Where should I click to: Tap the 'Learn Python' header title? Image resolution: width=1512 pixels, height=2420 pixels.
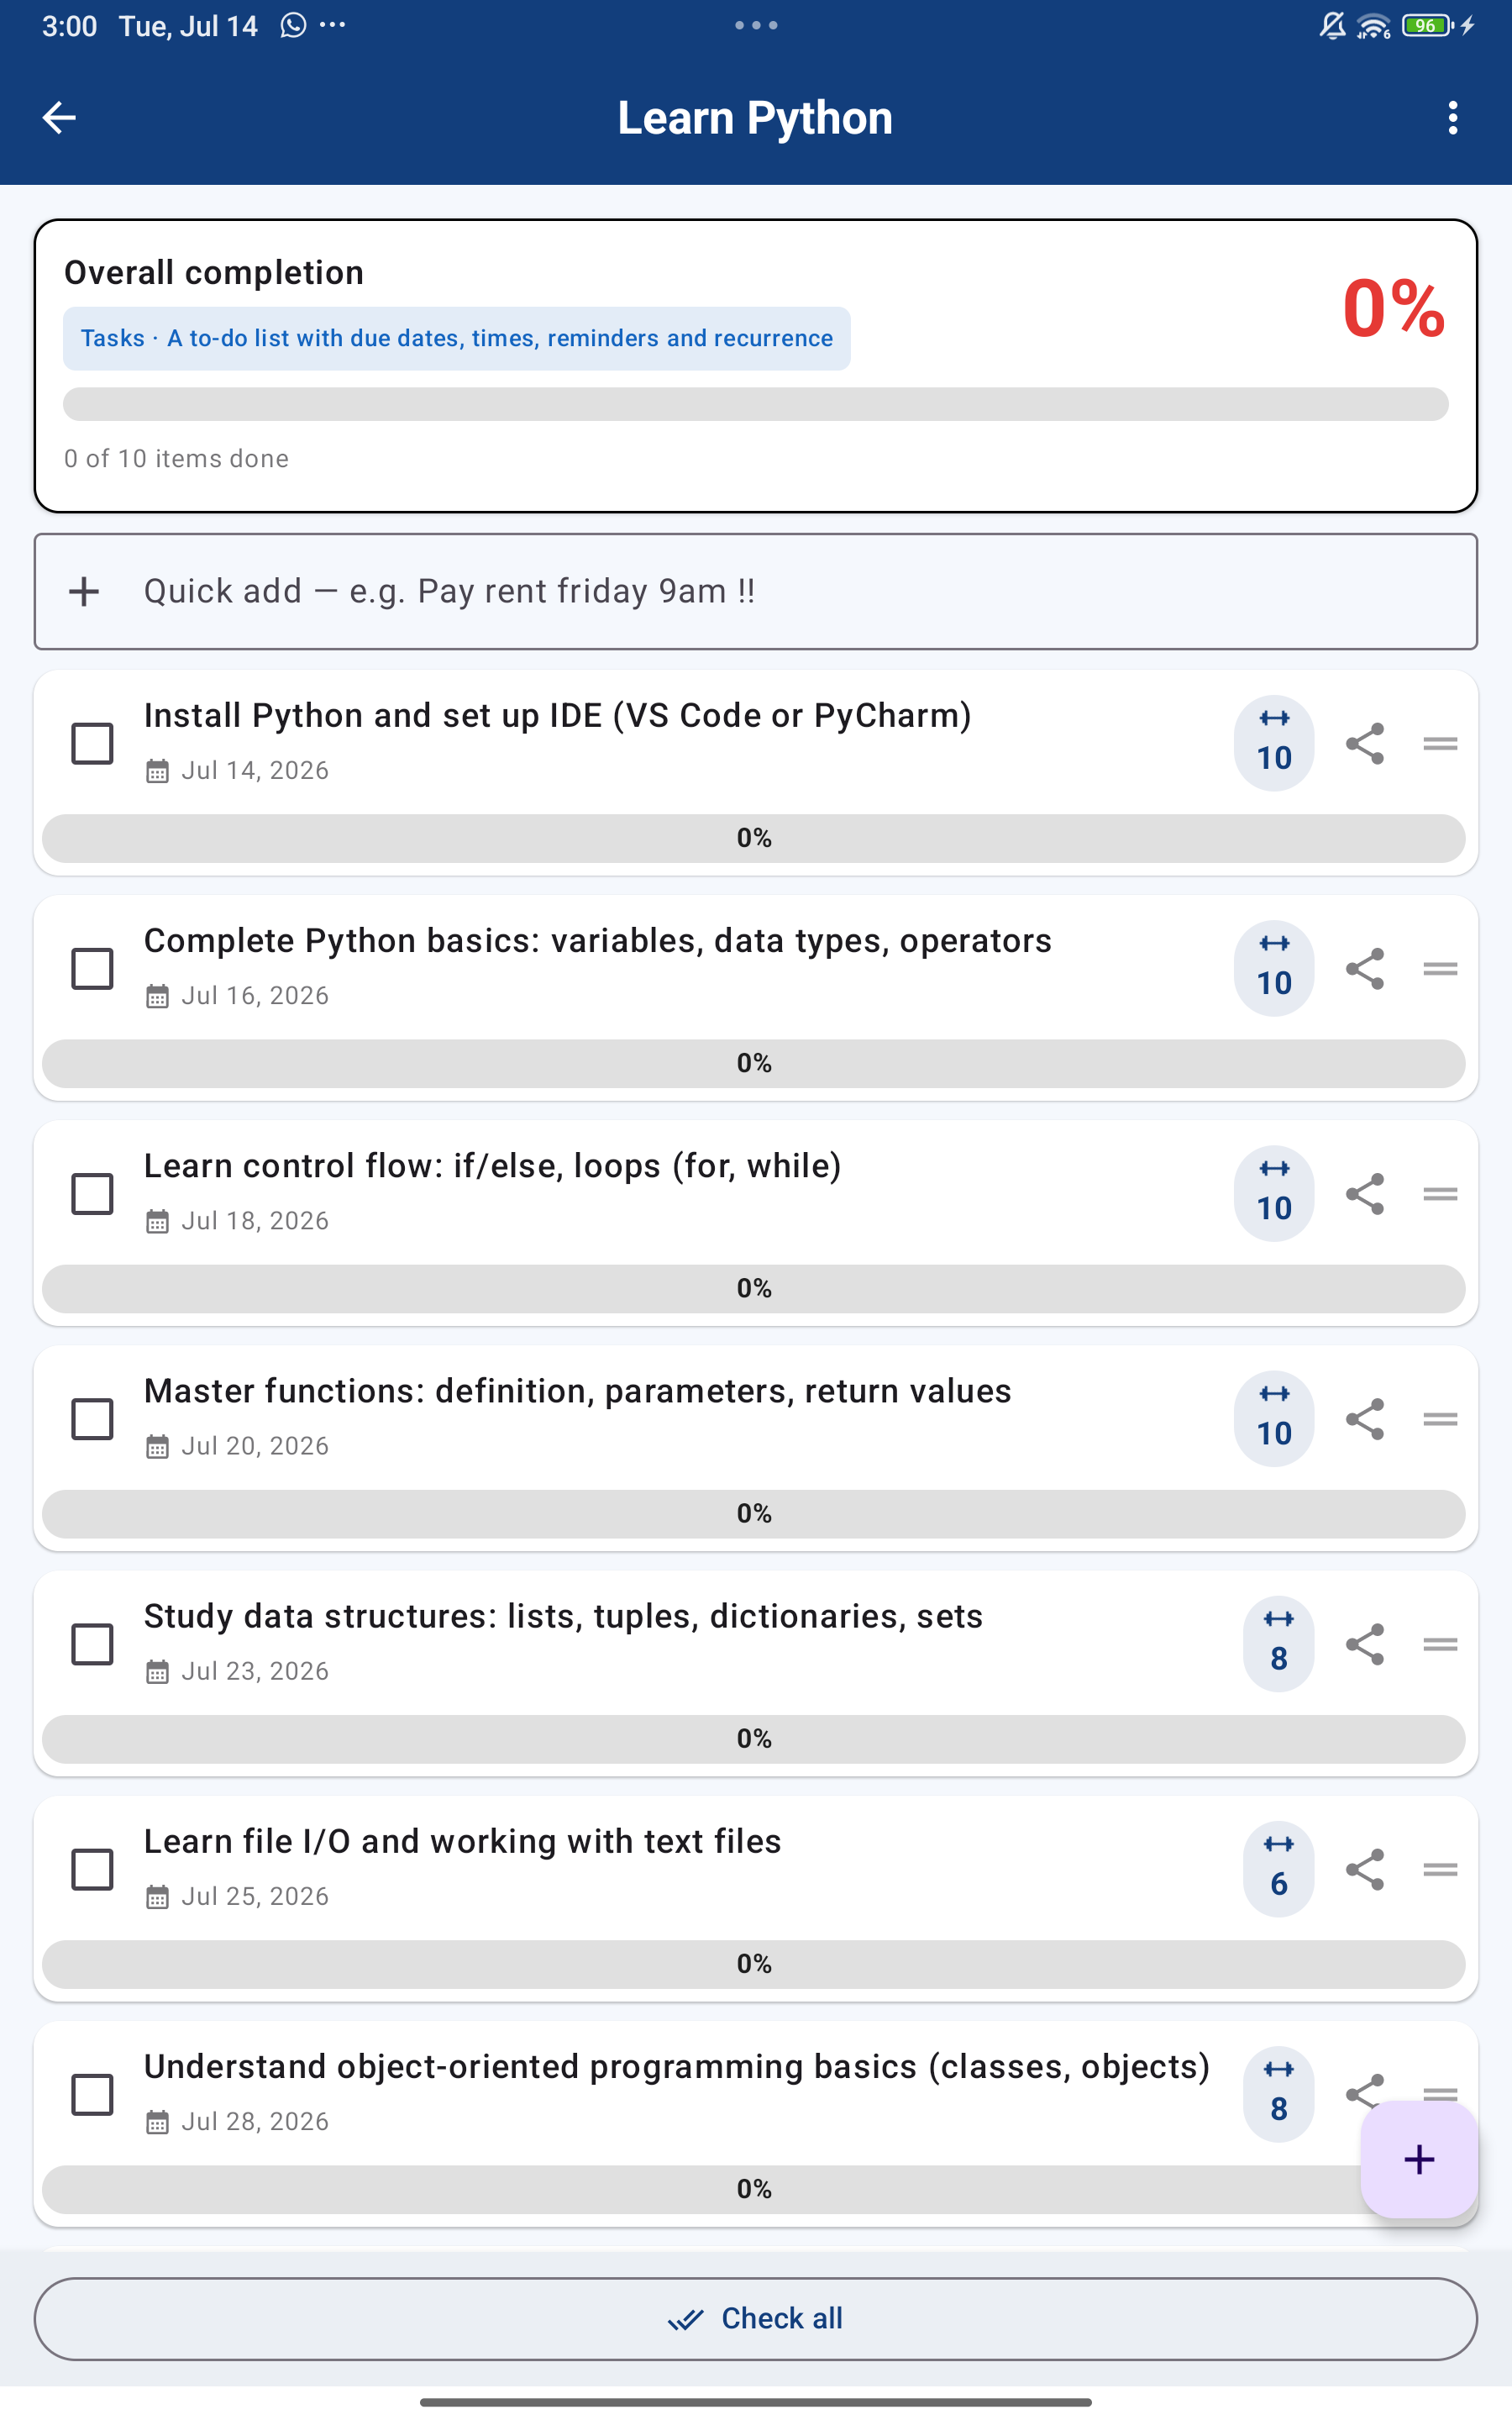(755, 118)
